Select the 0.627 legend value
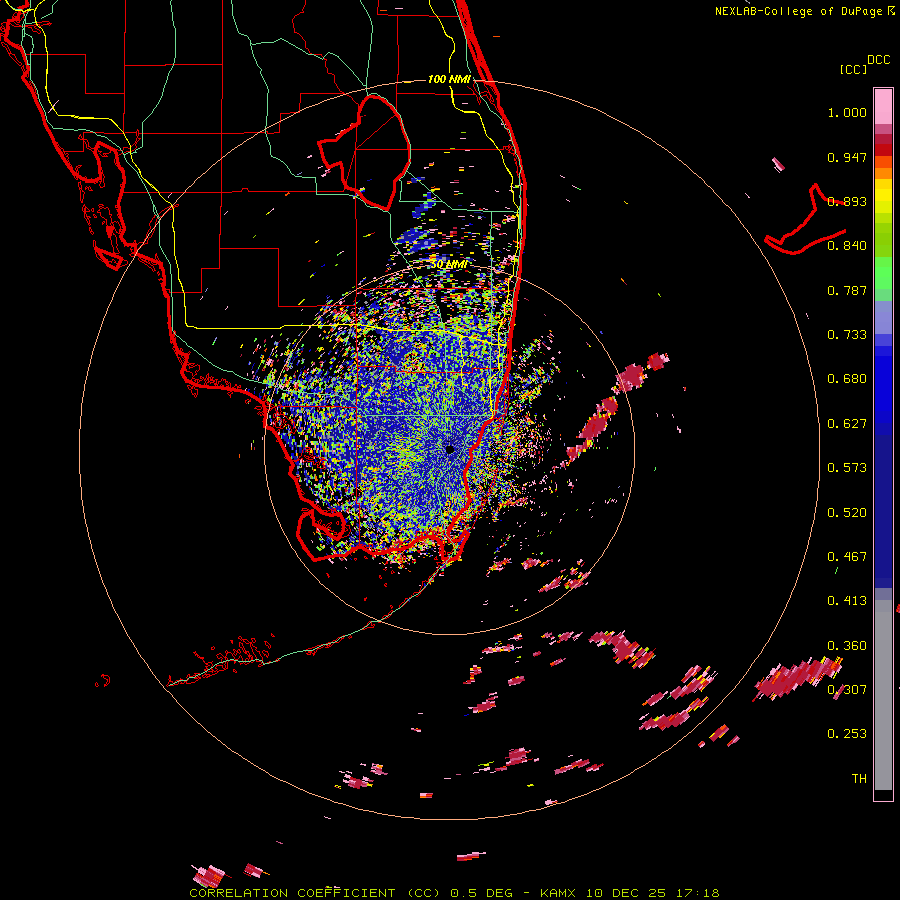Viewport: 900px width, 900px height. 847,424
